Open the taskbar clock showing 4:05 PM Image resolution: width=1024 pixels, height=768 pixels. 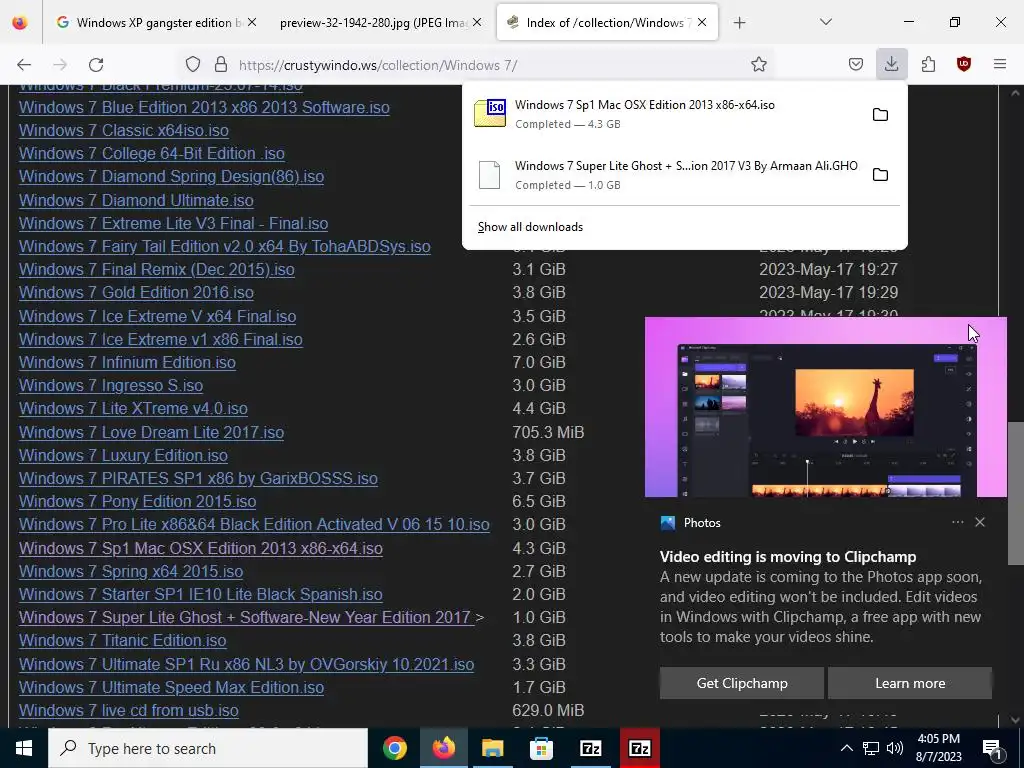(939, 748)
